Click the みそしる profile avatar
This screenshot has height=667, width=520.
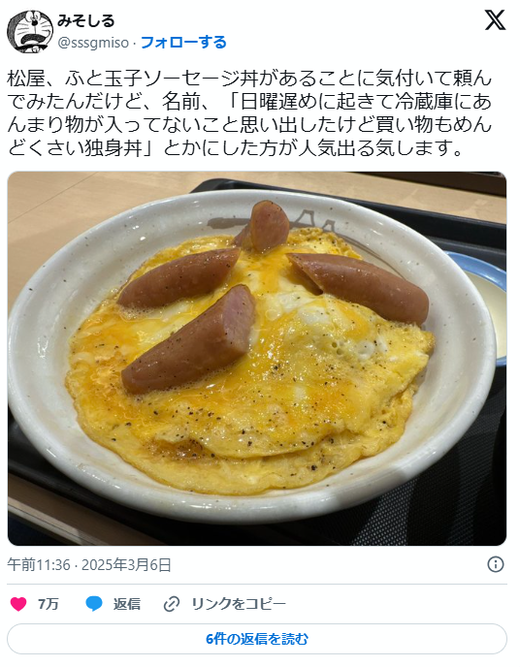pos(30,32)
